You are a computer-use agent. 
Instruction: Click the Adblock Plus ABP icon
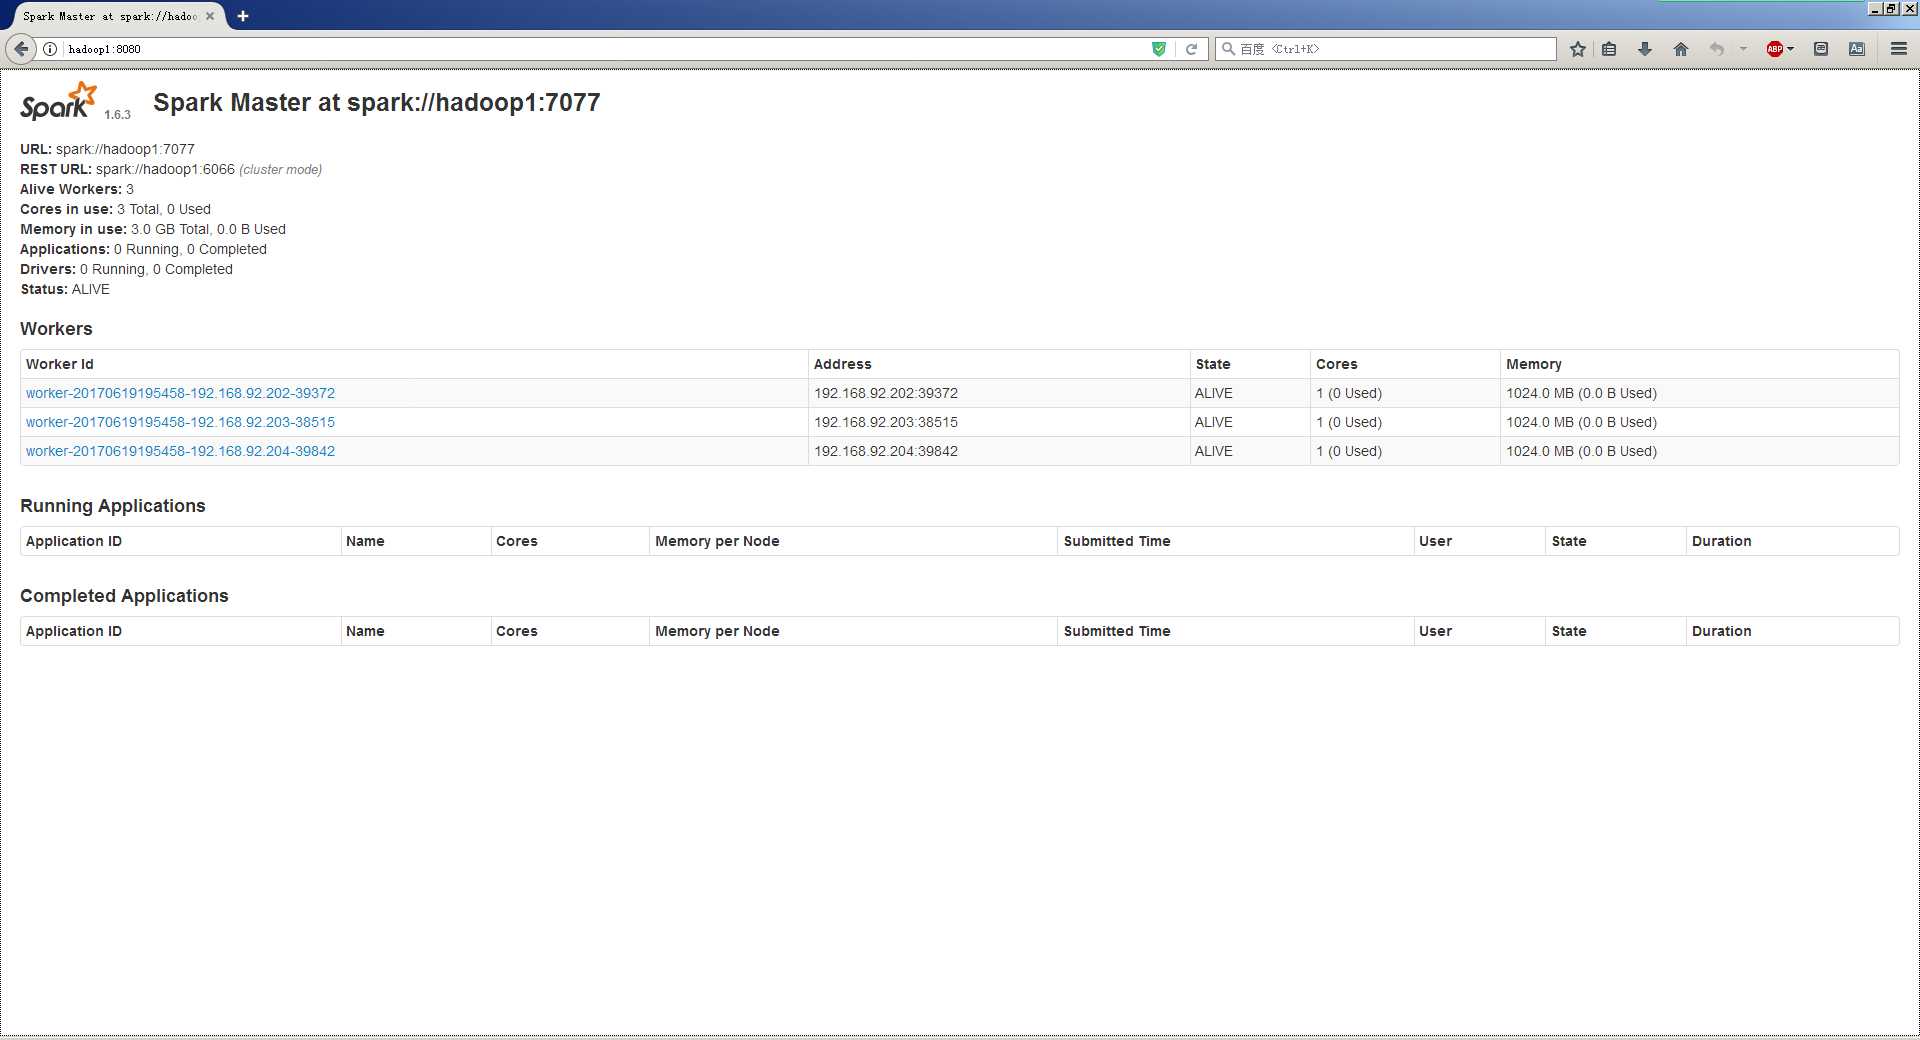click(x=1775, y=49)
